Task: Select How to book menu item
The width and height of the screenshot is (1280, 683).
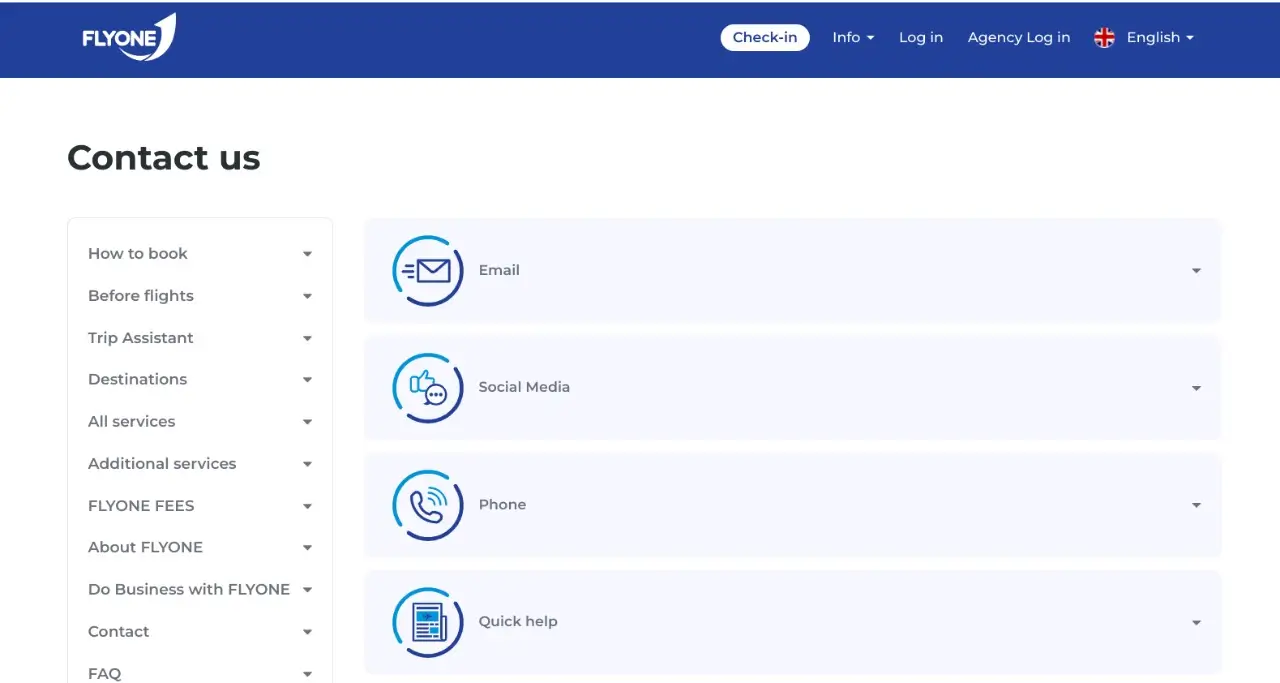Action: pyautogui.click(x=138, y=254)
